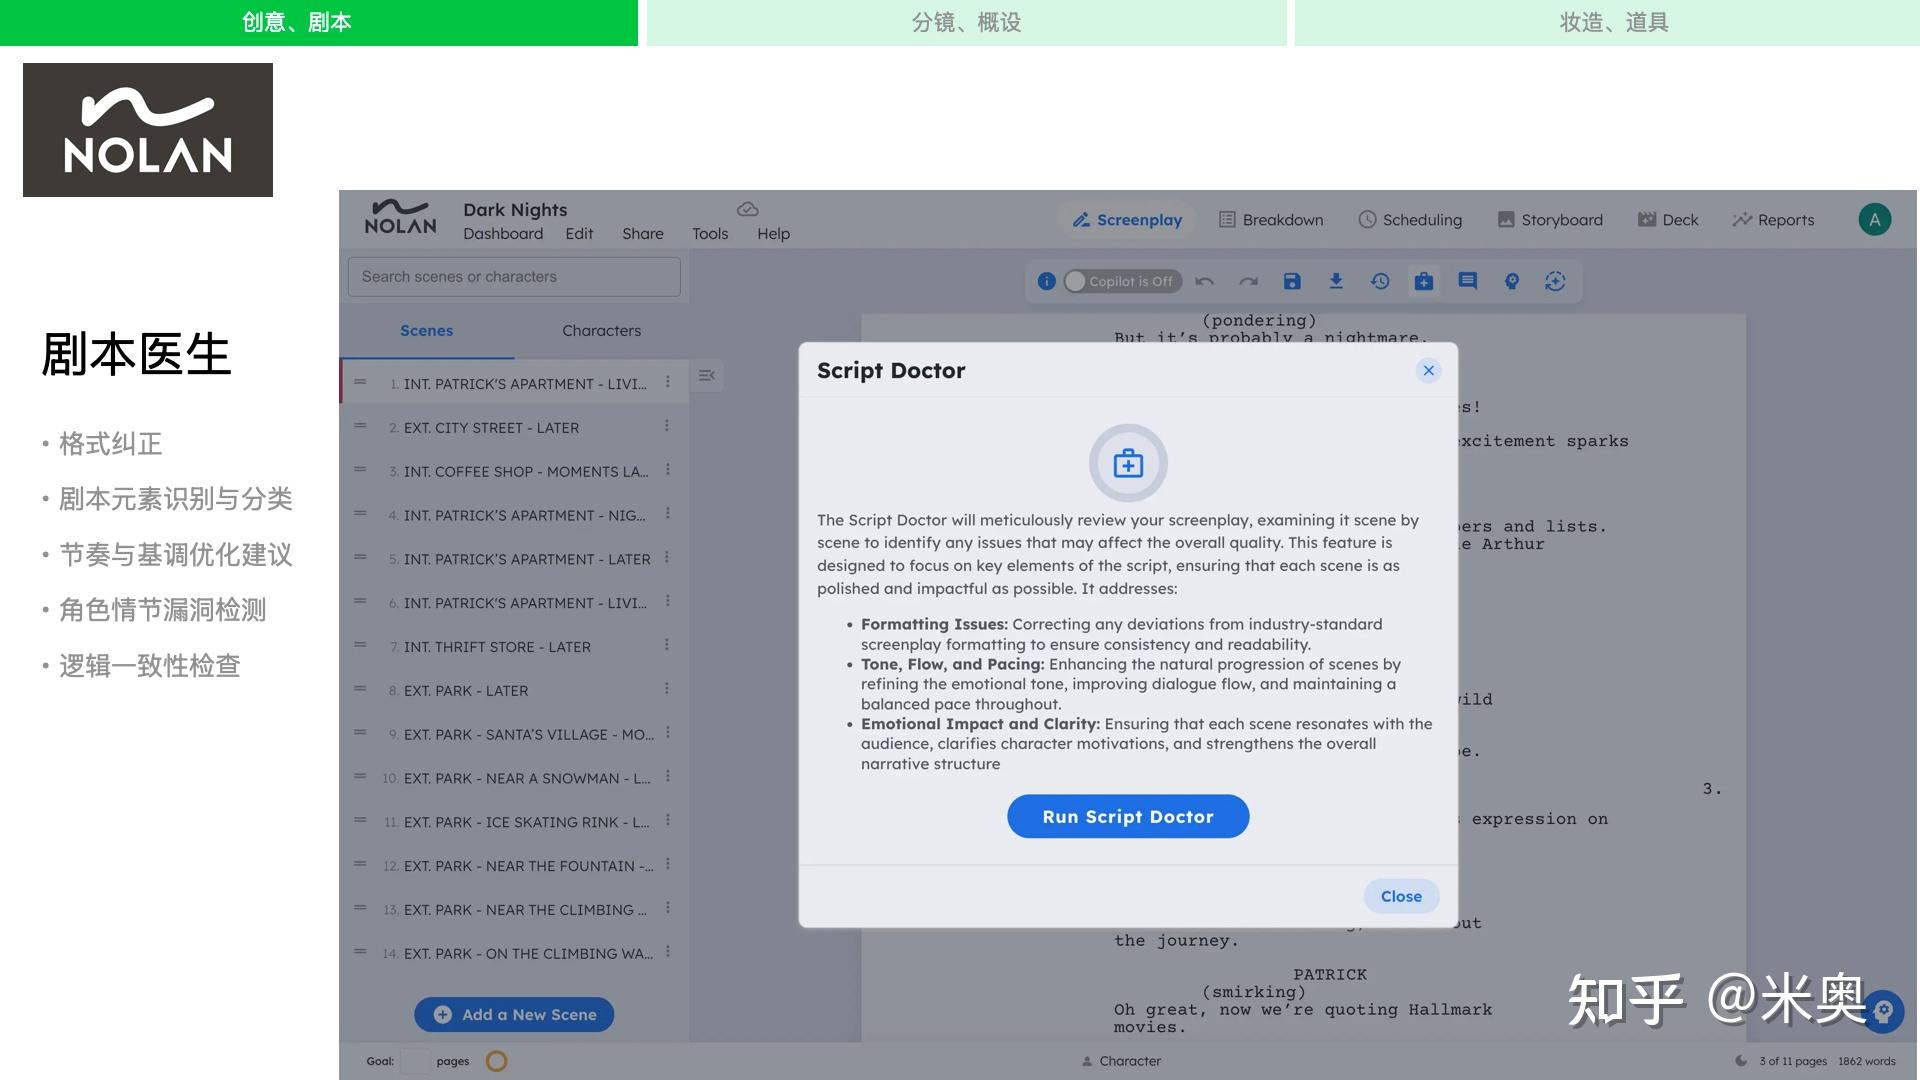Open options menu for scene 1 Patrick's Apartment
The width and height of the screenshot is (1920, 1080).
point(667,382)
